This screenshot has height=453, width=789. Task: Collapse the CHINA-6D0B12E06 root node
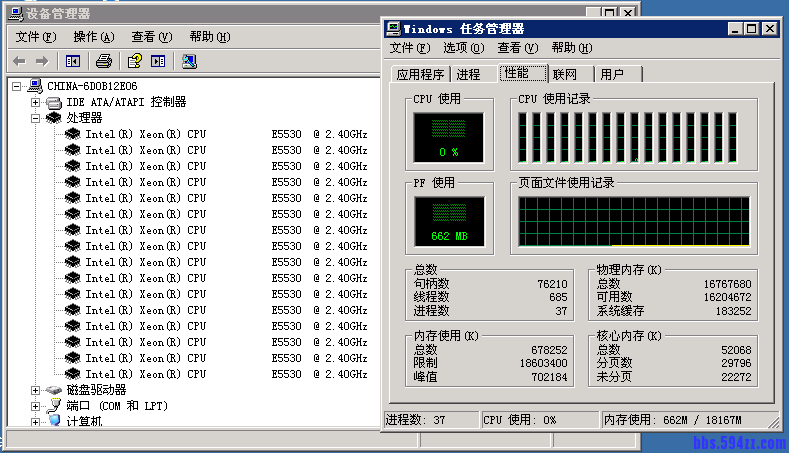pos(17,87)
